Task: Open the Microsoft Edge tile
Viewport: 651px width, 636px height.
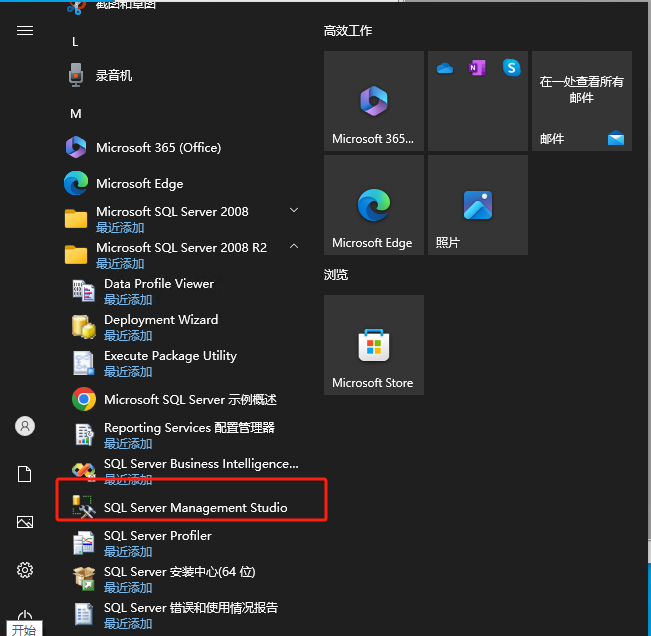Action: pos(374,205)
